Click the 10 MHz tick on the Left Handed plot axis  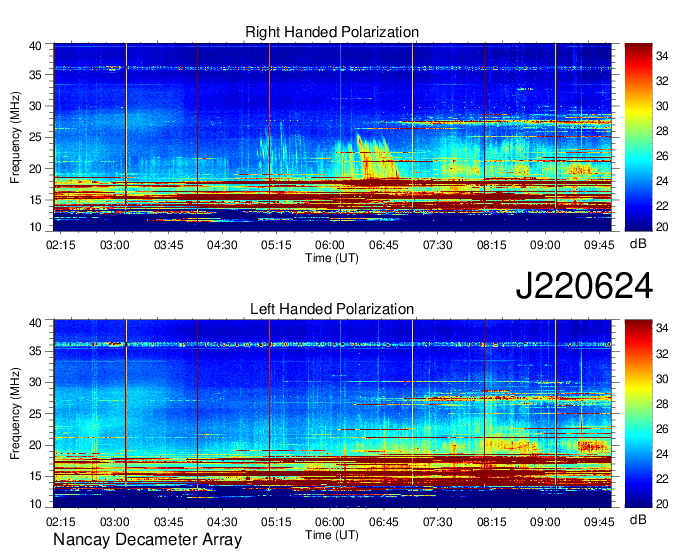tap(35, 503)
